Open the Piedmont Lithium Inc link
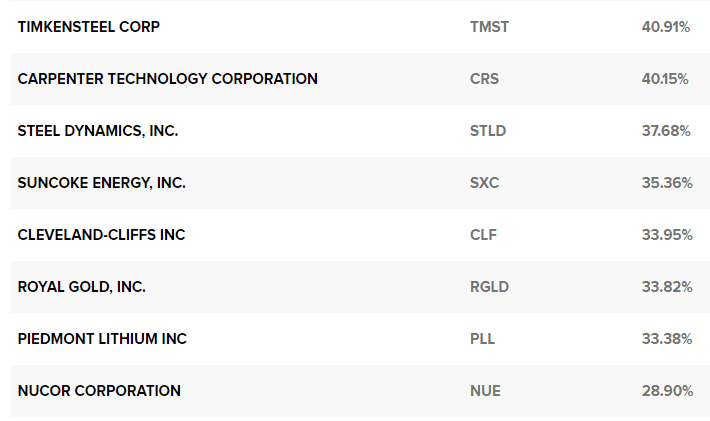 click(x=102, y=339)
